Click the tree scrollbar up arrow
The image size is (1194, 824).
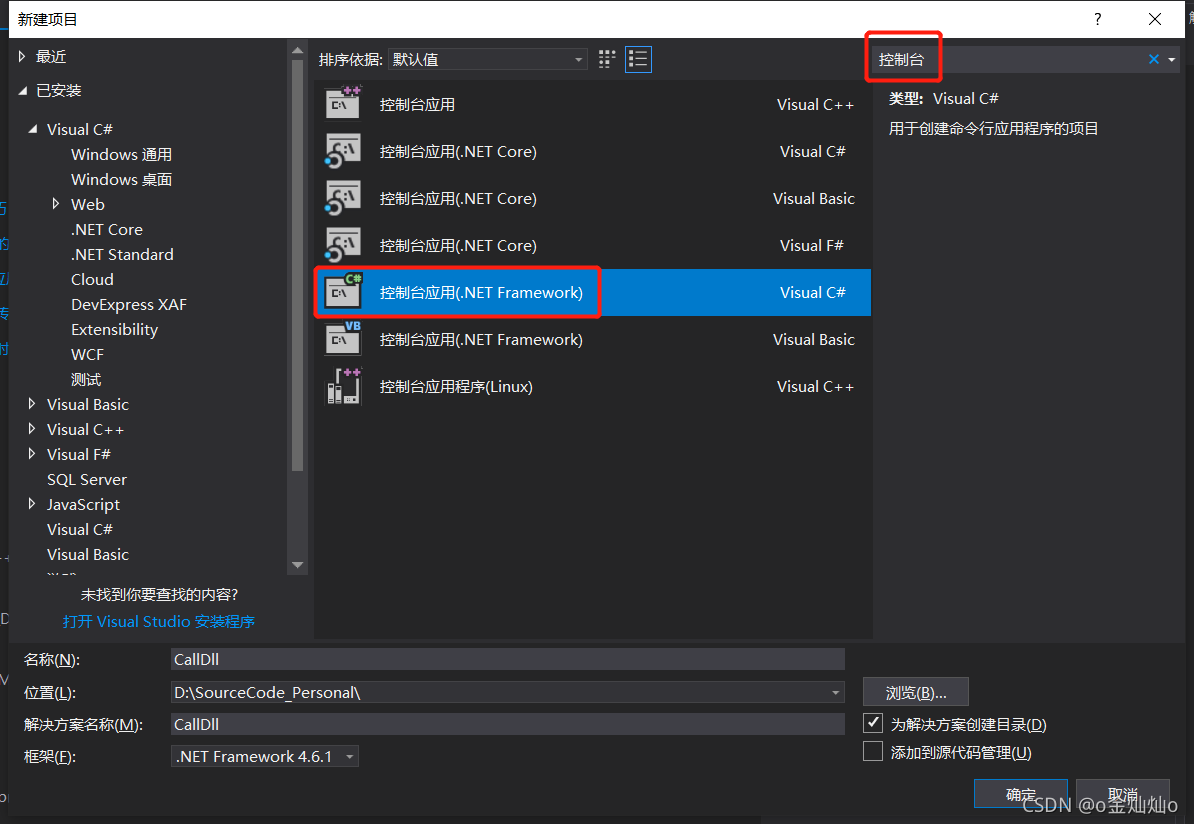pos(298,50)
